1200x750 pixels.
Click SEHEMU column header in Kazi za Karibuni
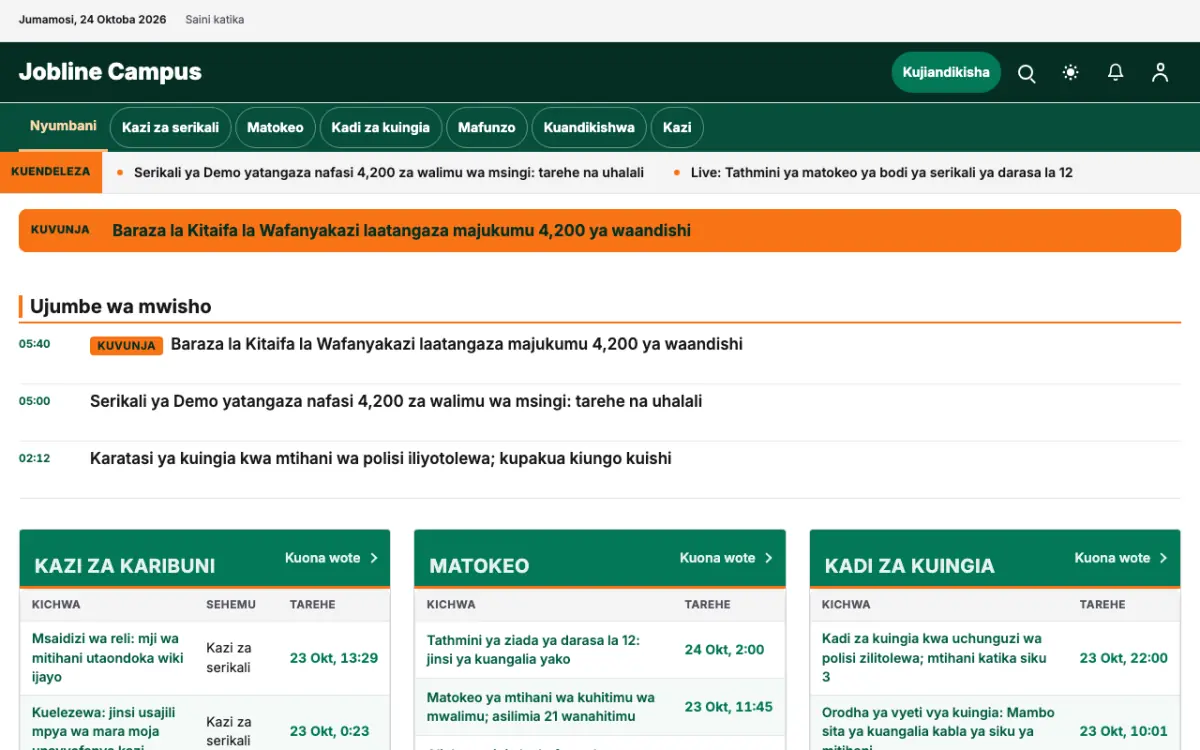pos(231,604)
